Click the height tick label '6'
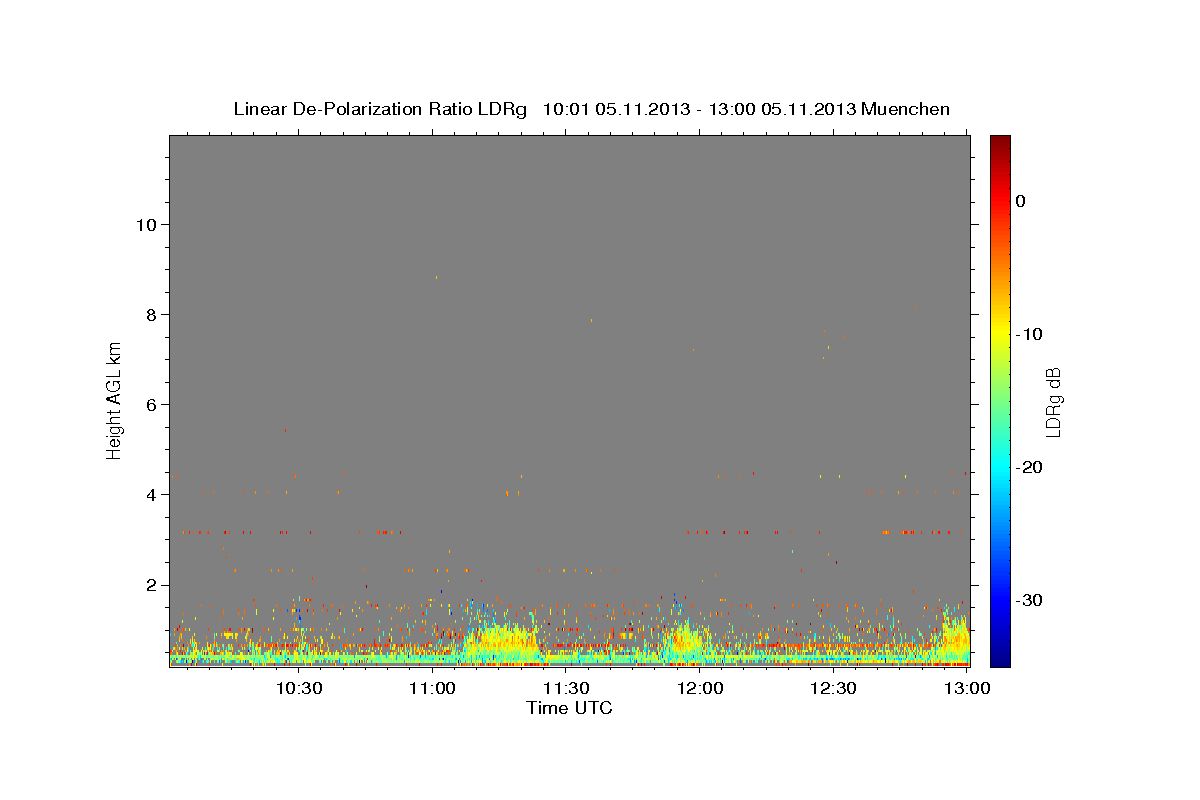The height and width of the screenshot is (800, 1200). point(151,404)
